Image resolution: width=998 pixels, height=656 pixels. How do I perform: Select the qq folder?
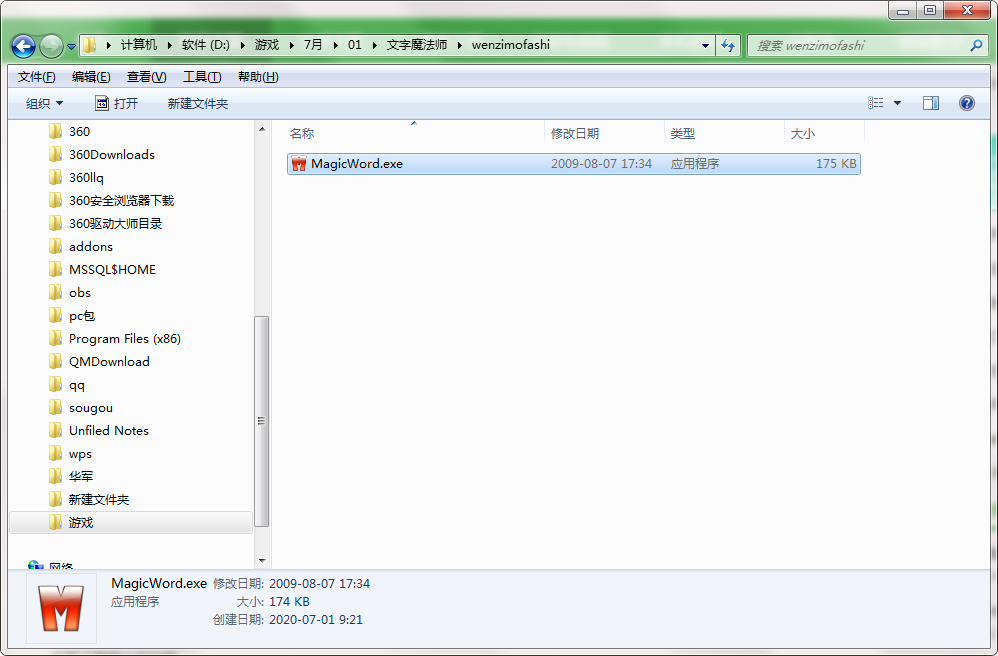pos(77,385)
